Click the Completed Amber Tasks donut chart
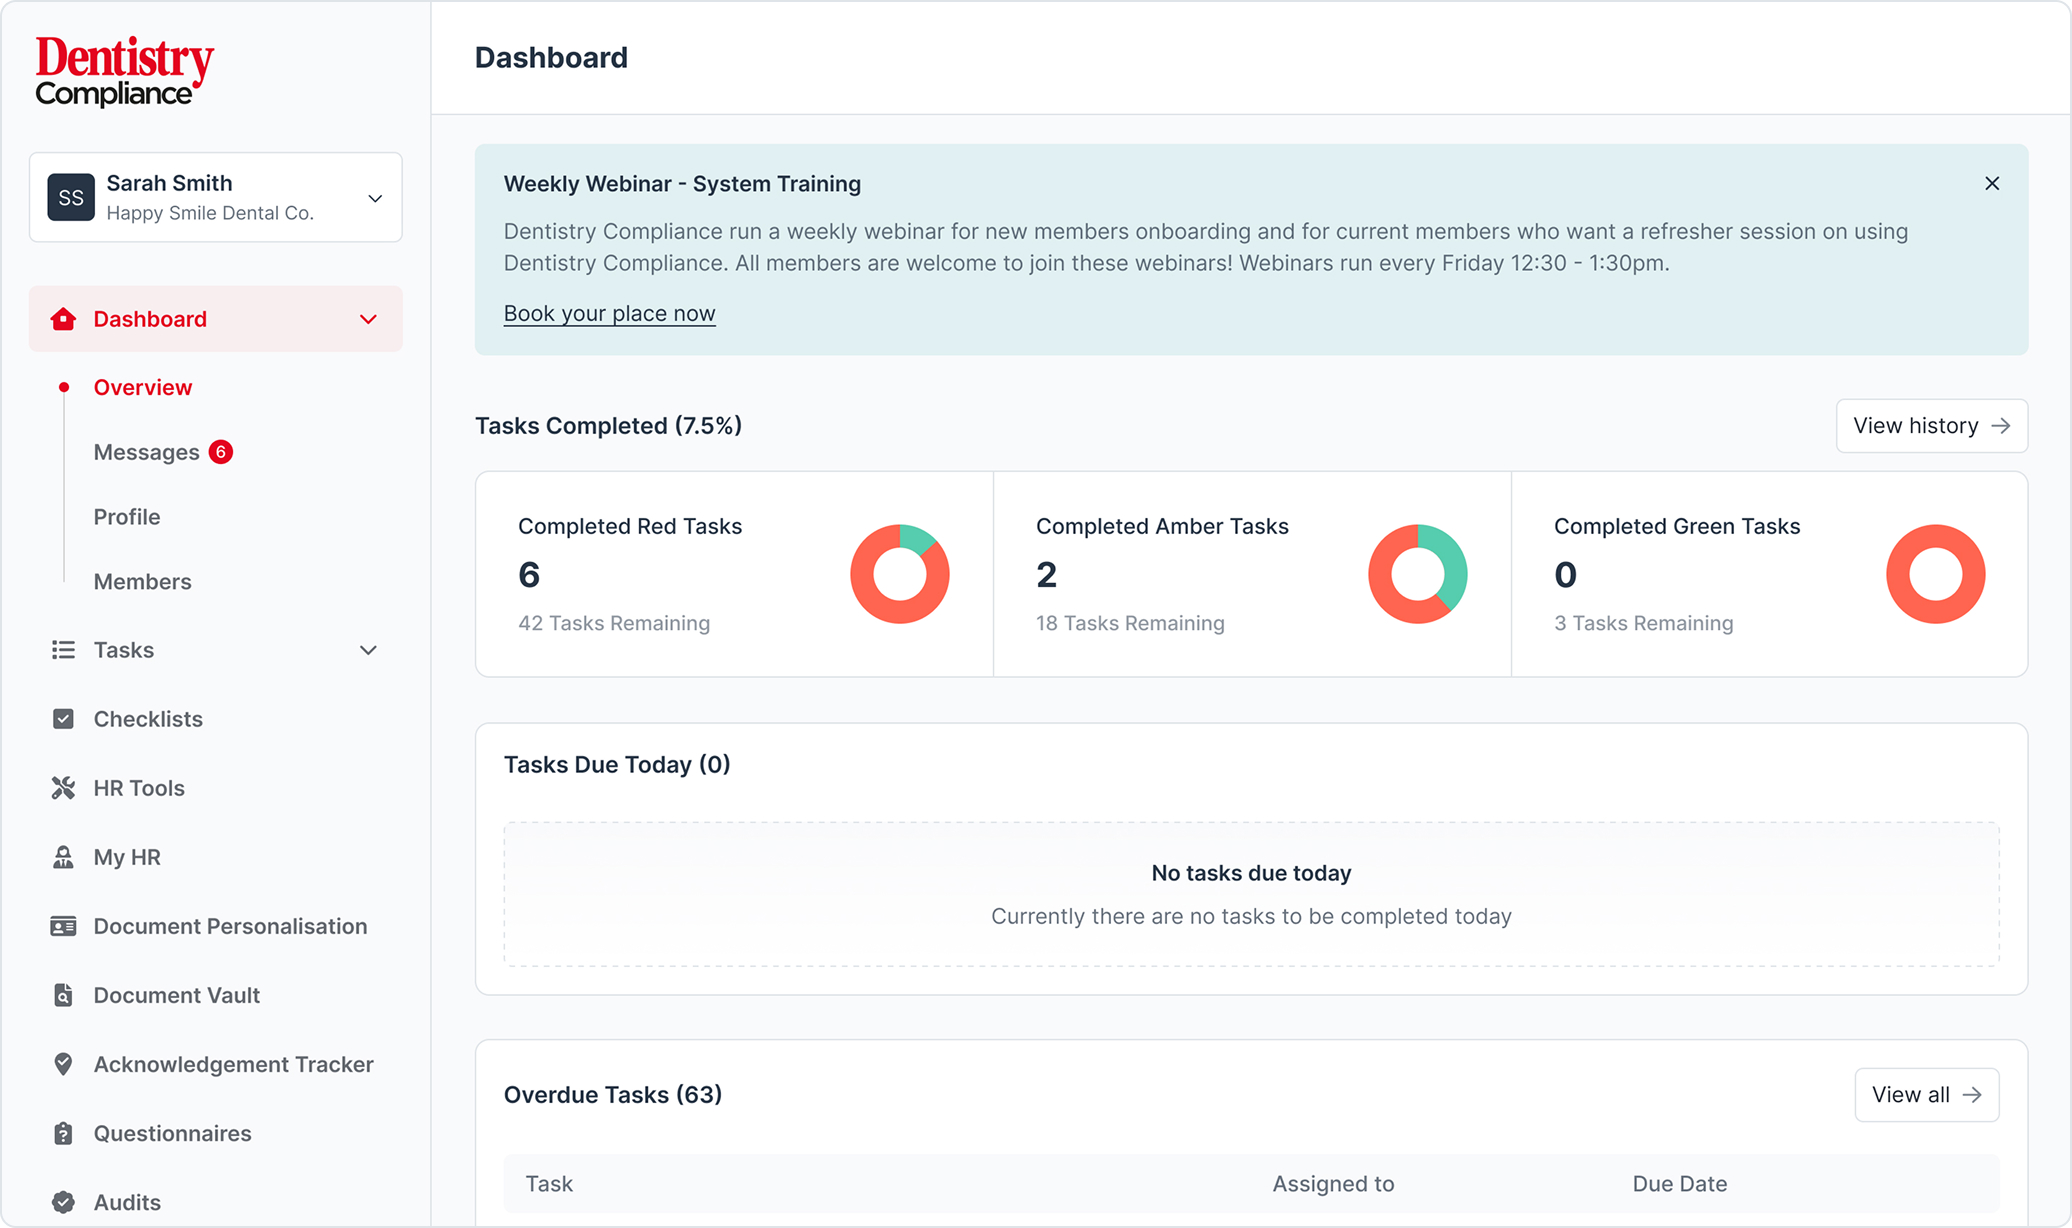 (1418, 574)
